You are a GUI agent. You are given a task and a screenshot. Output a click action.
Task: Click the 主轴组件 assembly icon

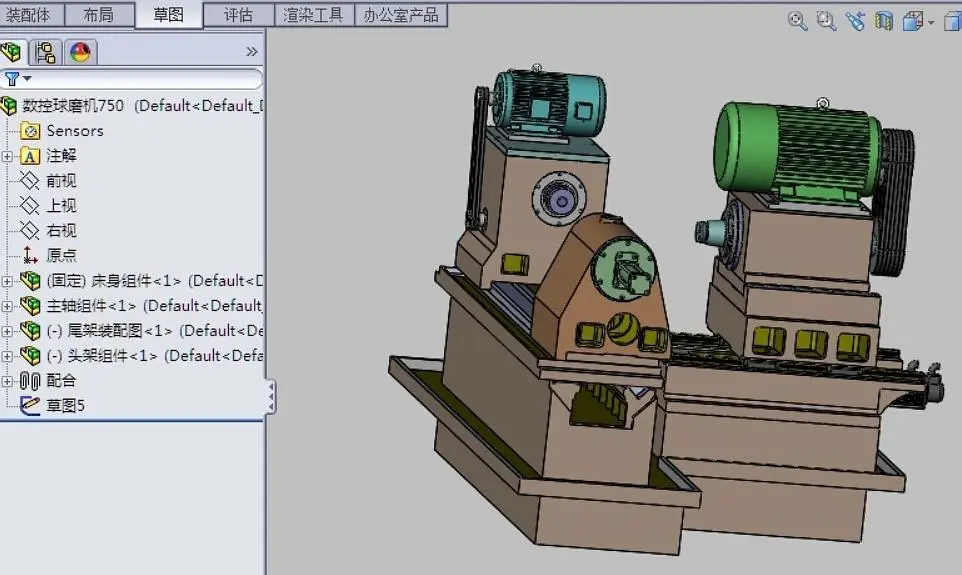30,306
